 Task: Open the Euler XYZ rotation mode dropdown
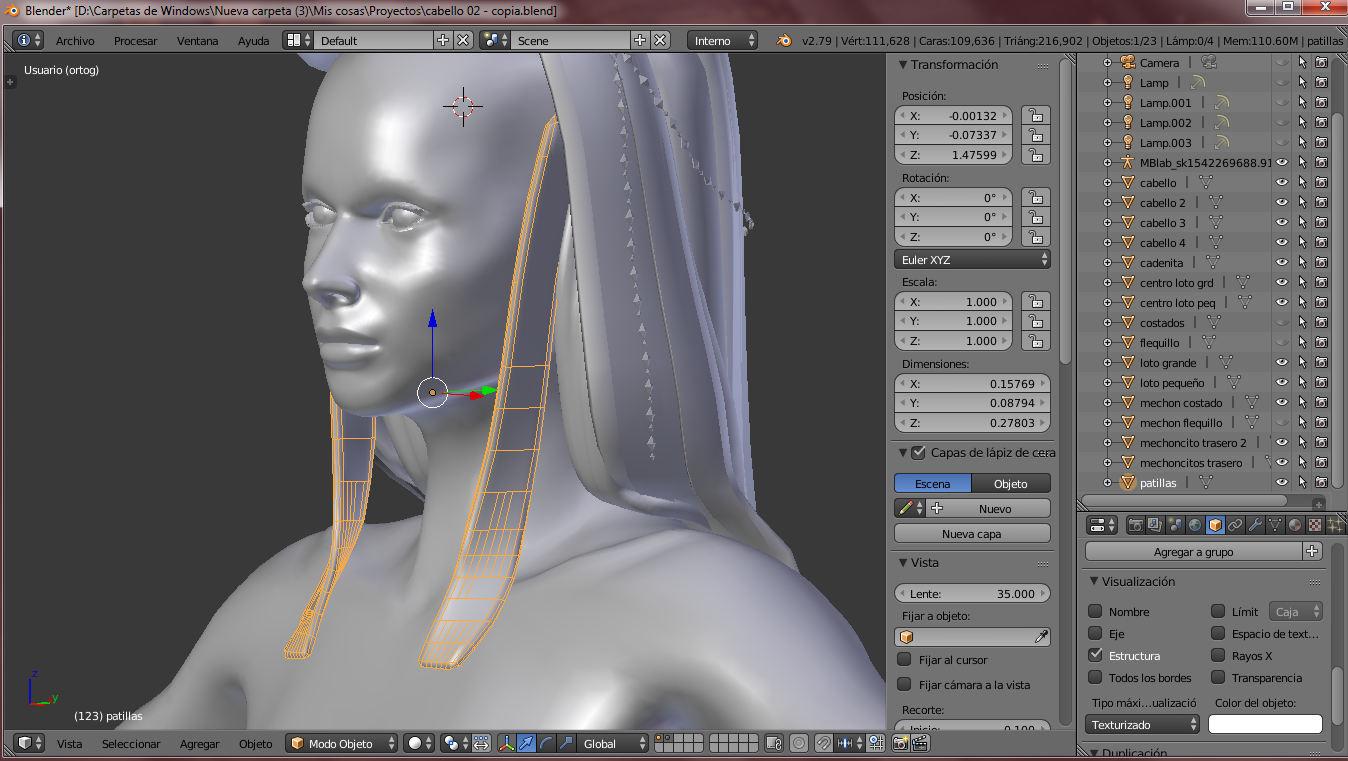point(971,259)
